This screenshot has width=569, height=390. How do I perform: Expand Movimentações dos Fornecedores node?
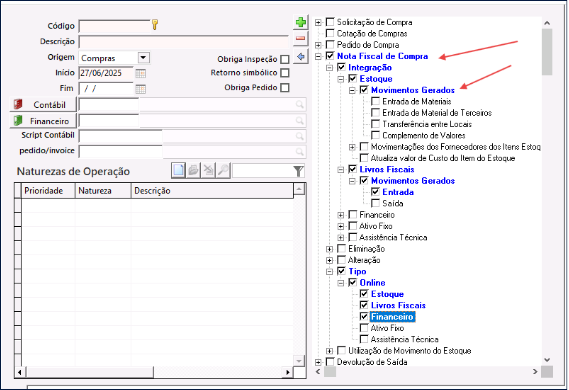click(352, 147)
